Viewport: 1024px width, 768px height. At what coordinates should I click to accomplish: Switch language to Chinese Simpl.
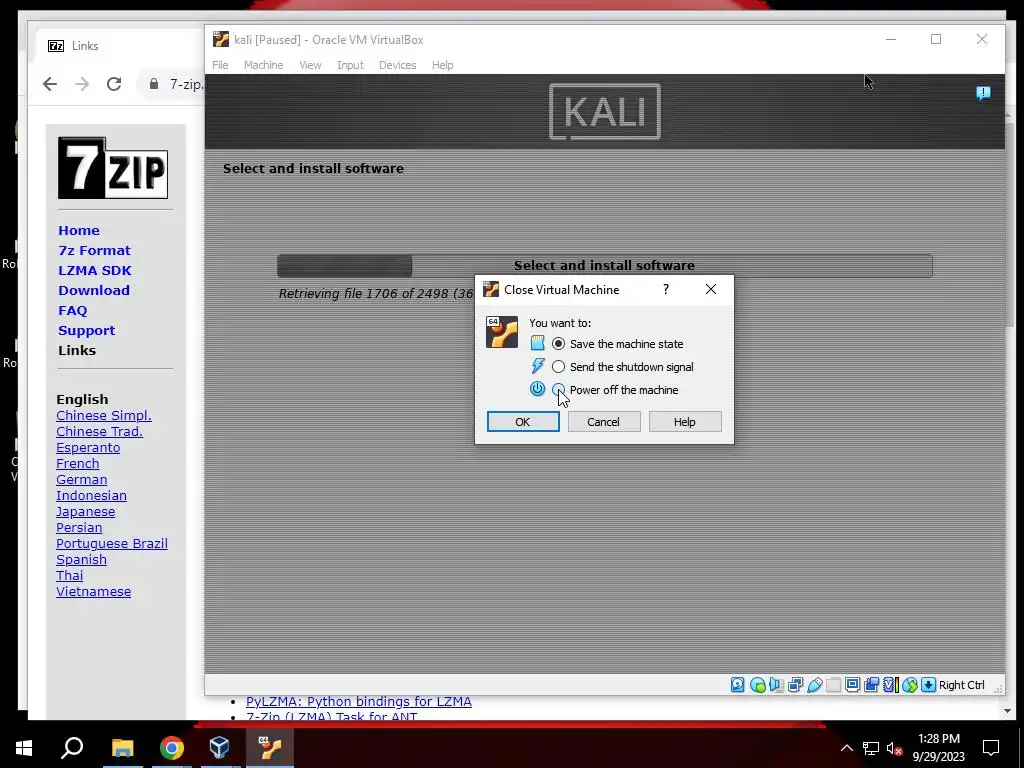tap(104, 415)
